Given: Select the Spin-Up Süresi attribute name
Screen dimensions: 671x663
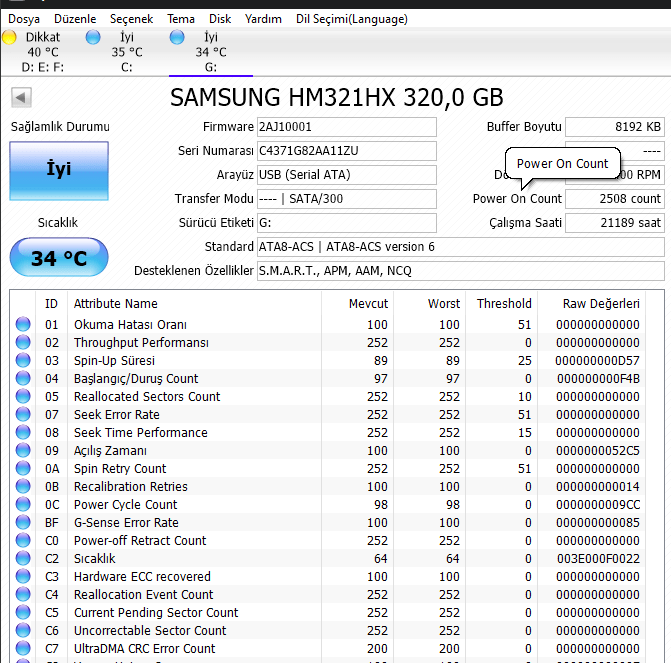Looking at the screenshot, I should tap(114, 361).
